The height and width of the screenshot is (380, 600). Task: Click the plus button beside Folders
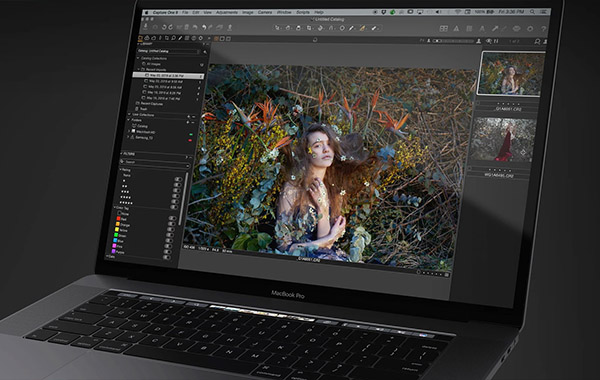pos(188,122)
